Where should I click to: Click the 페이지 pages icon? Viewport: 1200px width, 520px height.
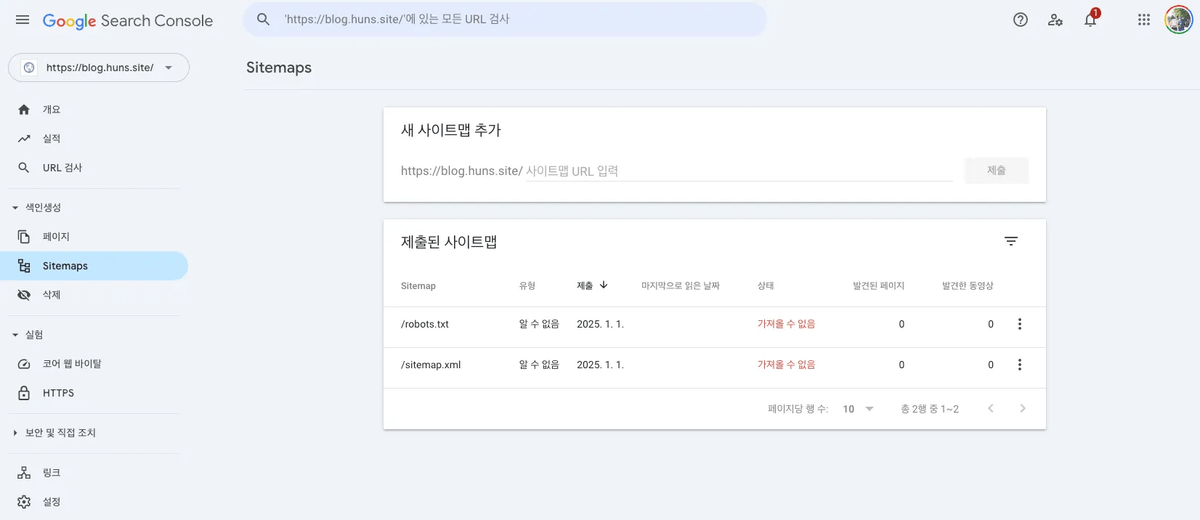click(24, 237)
